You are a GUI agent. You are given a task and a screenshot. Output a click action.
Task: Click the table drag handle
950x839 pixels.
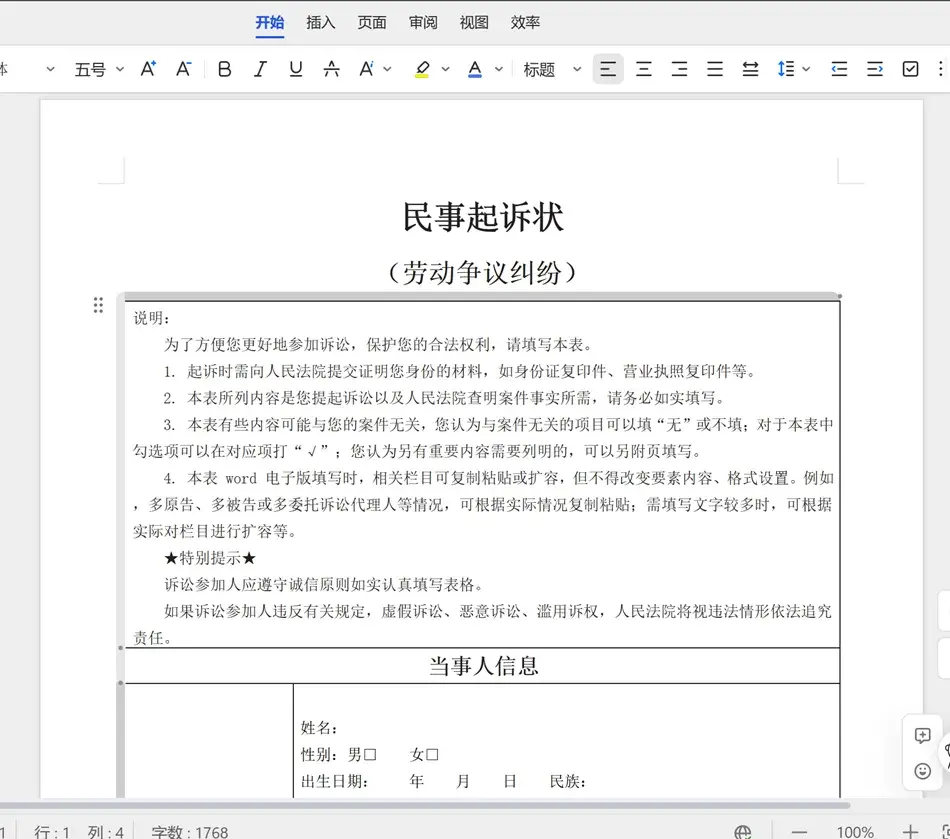[98, 305]
